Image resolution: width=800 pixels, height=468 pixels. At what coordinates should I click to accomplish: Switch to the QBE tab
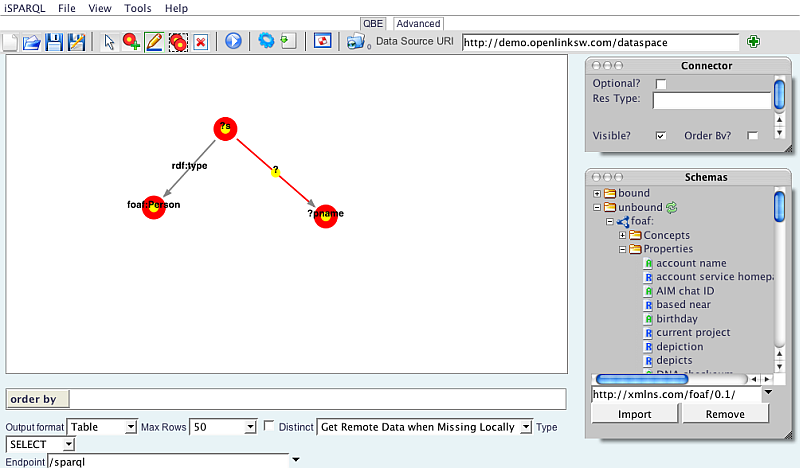[373, 23]
